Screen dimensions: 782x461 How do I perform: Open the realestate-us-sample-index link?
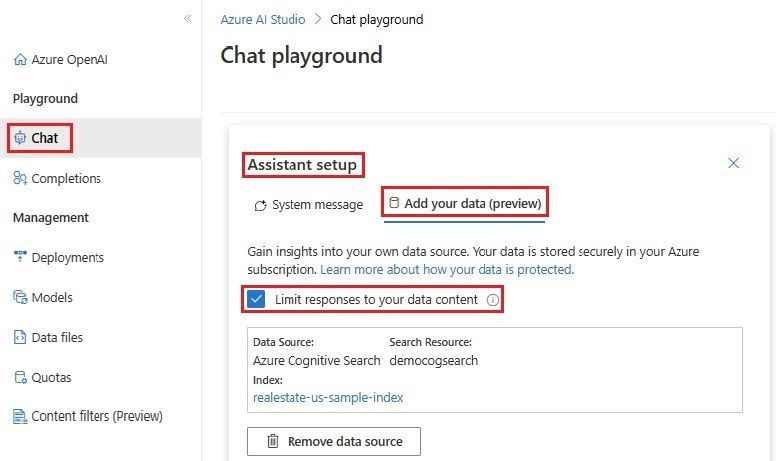click(x=328, y=397)
